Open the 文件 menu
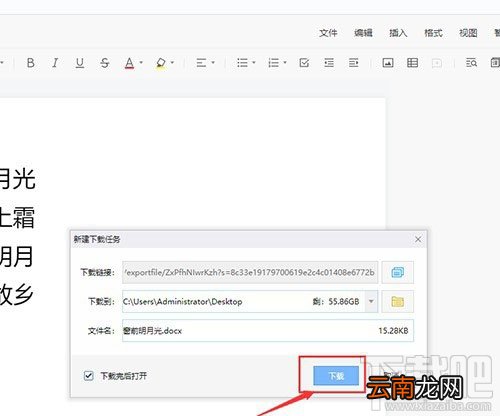500x416 pixels. [328, 33]
